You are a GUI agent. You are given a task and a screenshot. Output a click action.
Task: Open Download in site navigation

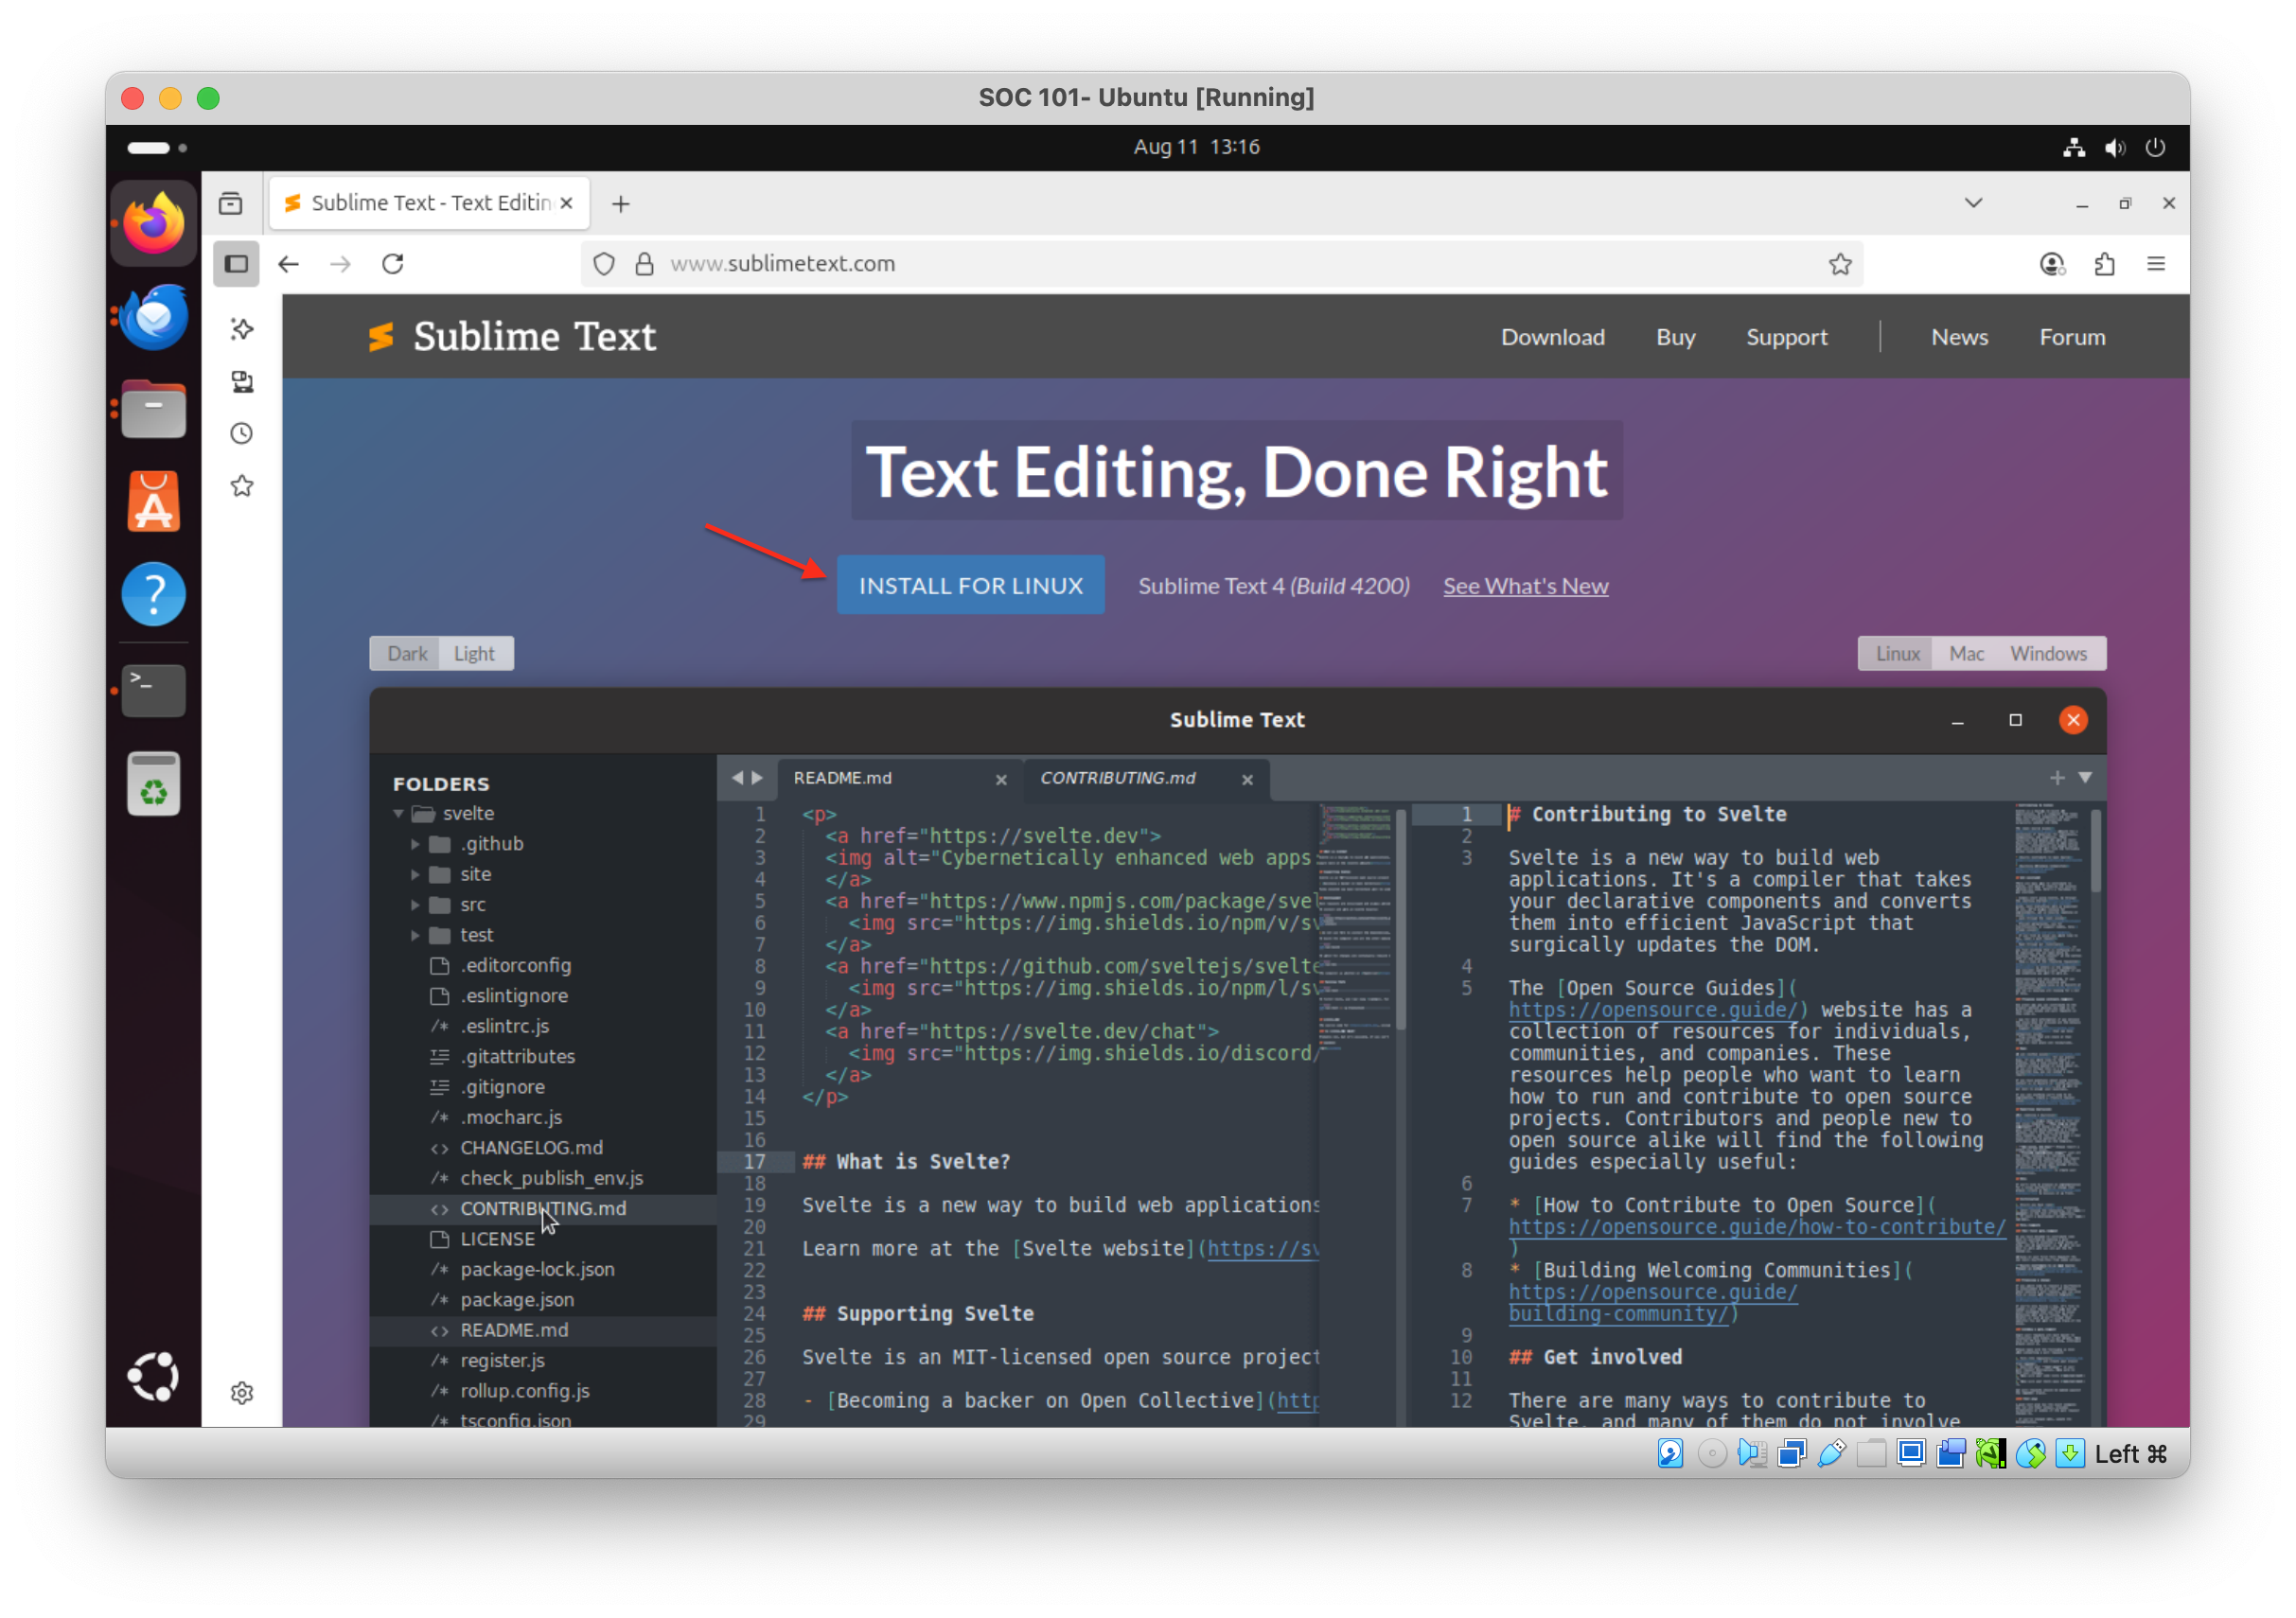pos(1552,337)
